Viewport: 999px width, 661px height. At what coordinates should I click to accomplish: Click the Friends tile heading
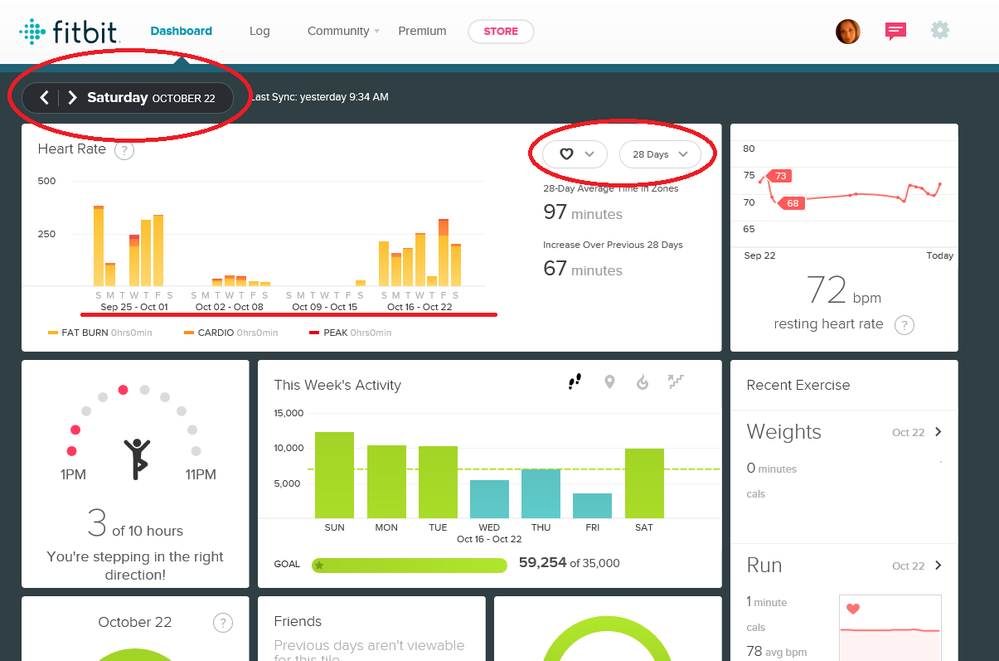(298, 621)
